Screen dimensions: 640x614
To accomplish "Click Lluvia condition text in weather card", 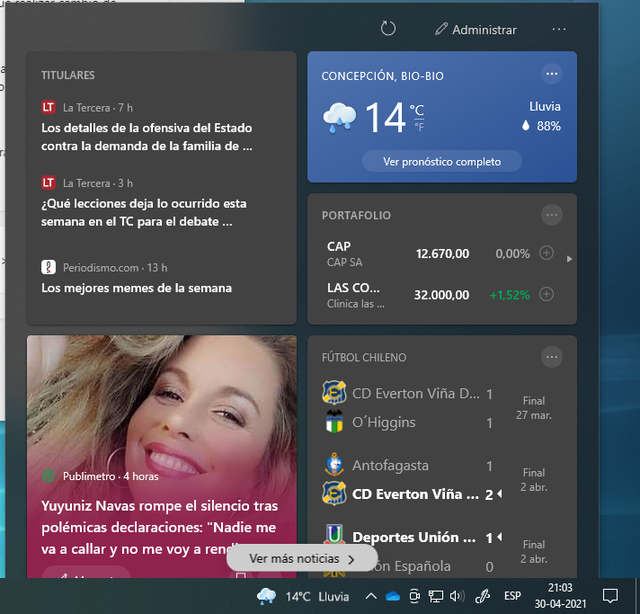I will click(544, 107).
